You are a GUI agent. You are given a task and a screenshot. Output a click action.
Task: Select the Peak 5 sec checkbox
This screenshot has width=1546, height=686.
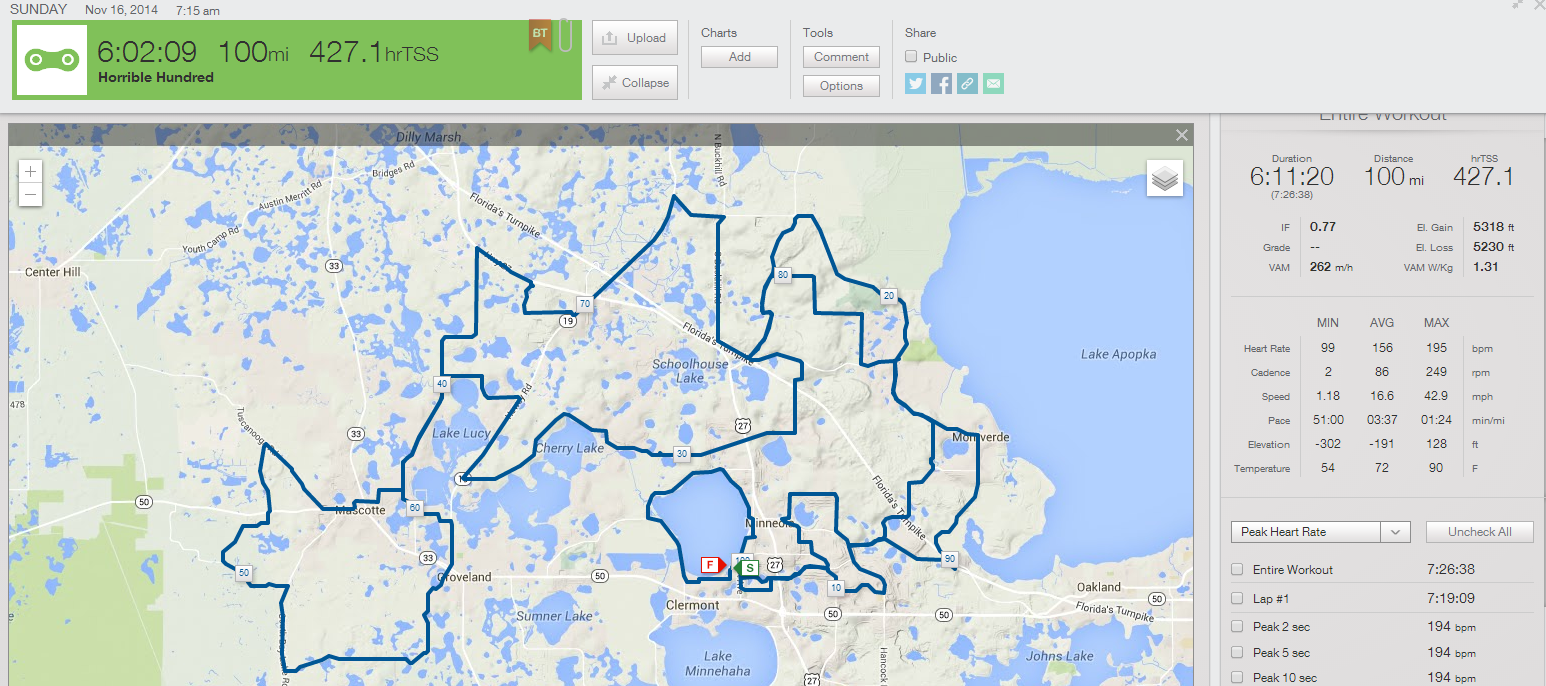click(x=1238, y=652)
